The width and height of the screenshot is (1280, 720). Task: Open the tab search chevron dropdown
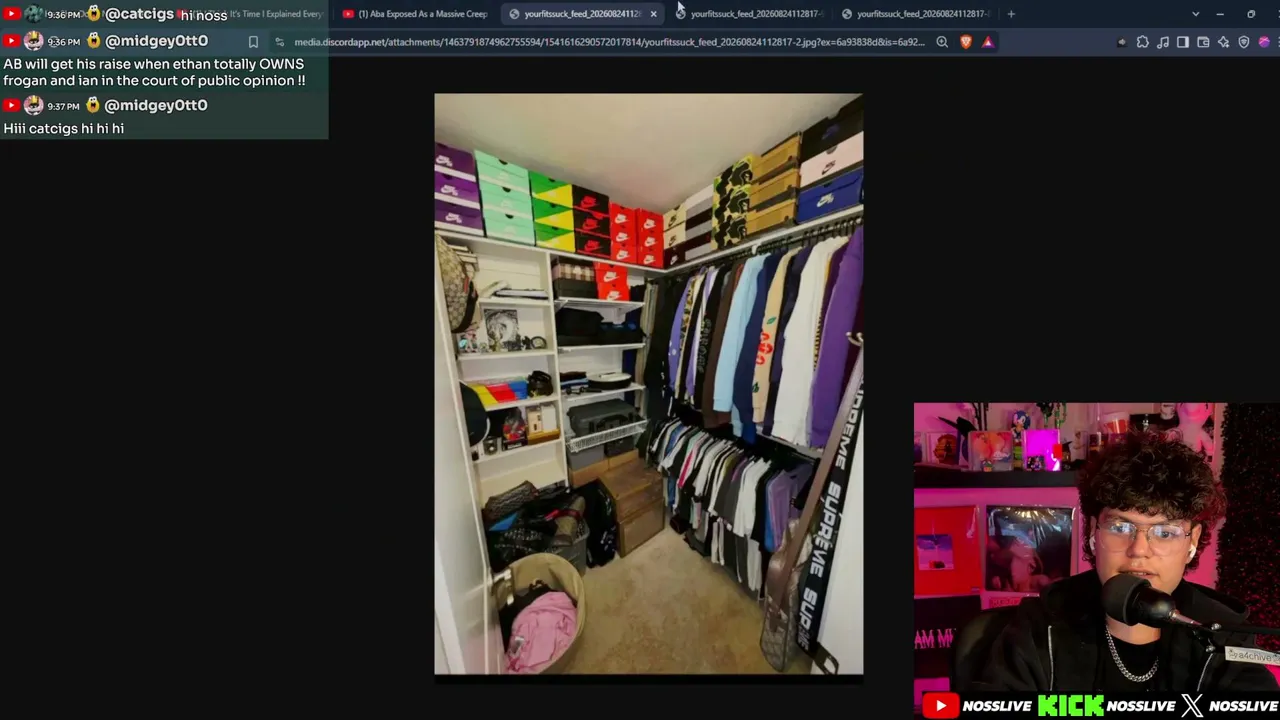click(1195, 14)
